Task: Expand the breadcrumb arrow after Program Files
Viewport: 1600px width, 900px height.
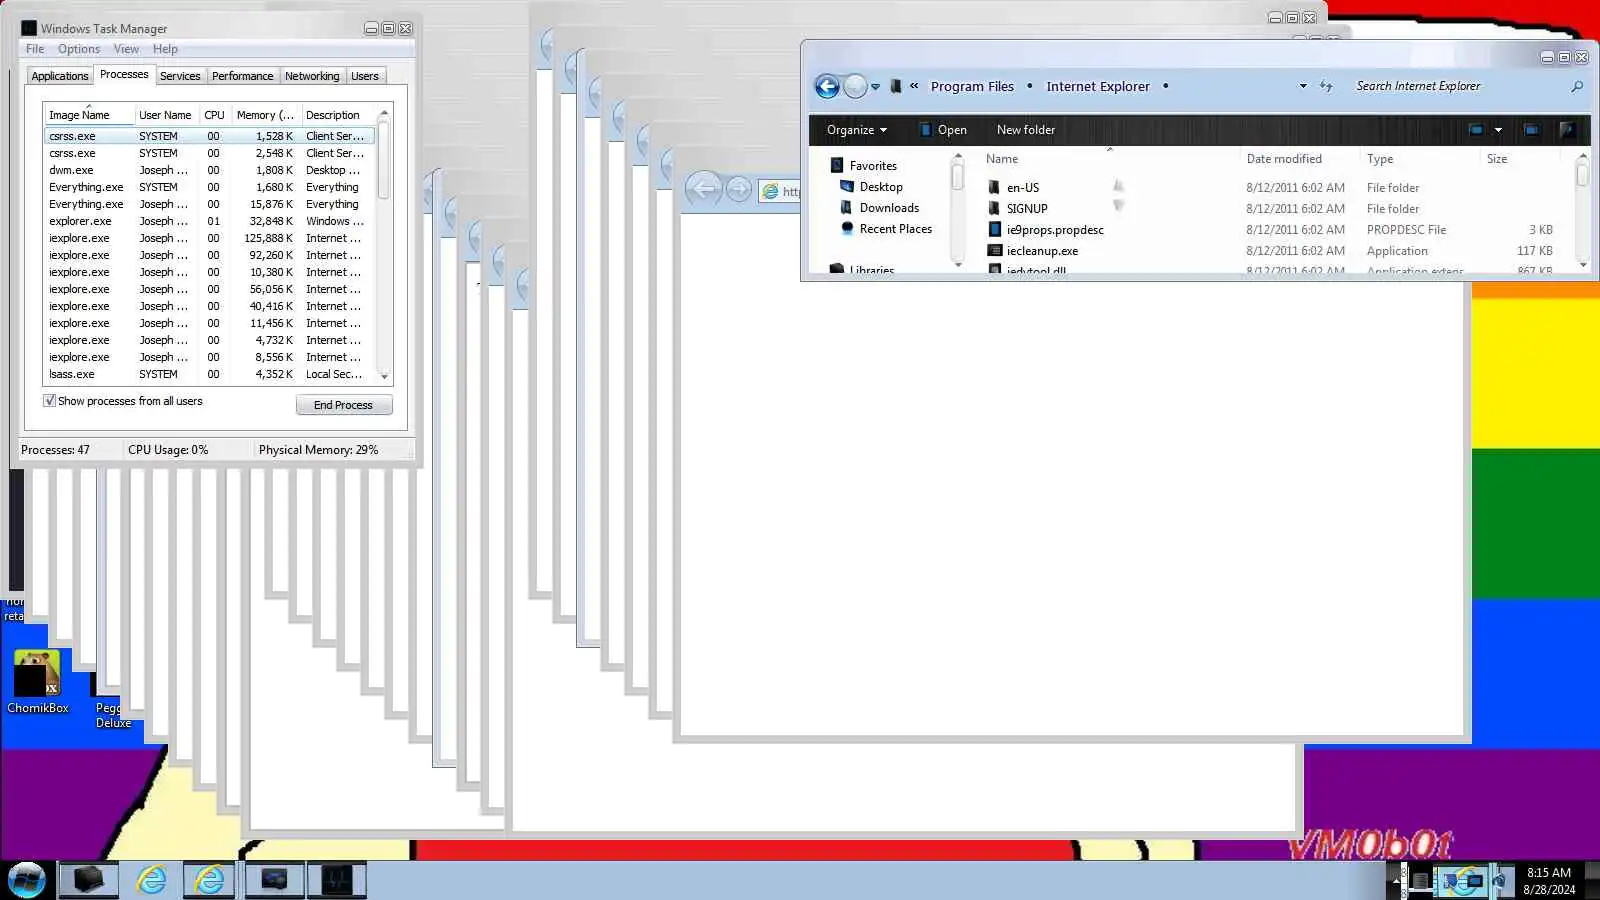Action: 1030,86
